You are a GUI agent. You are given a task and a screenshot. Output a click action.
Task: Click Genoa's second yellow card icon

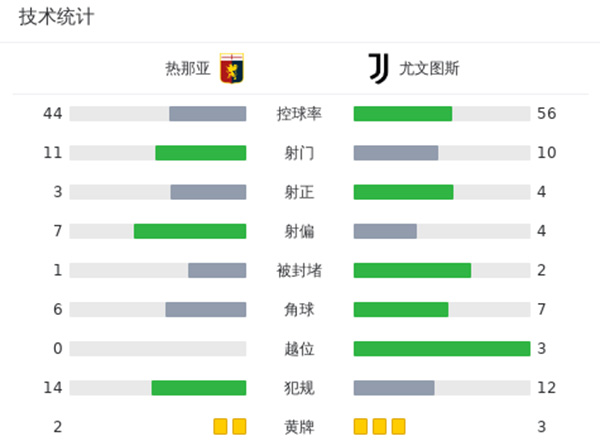coord(239,427)
